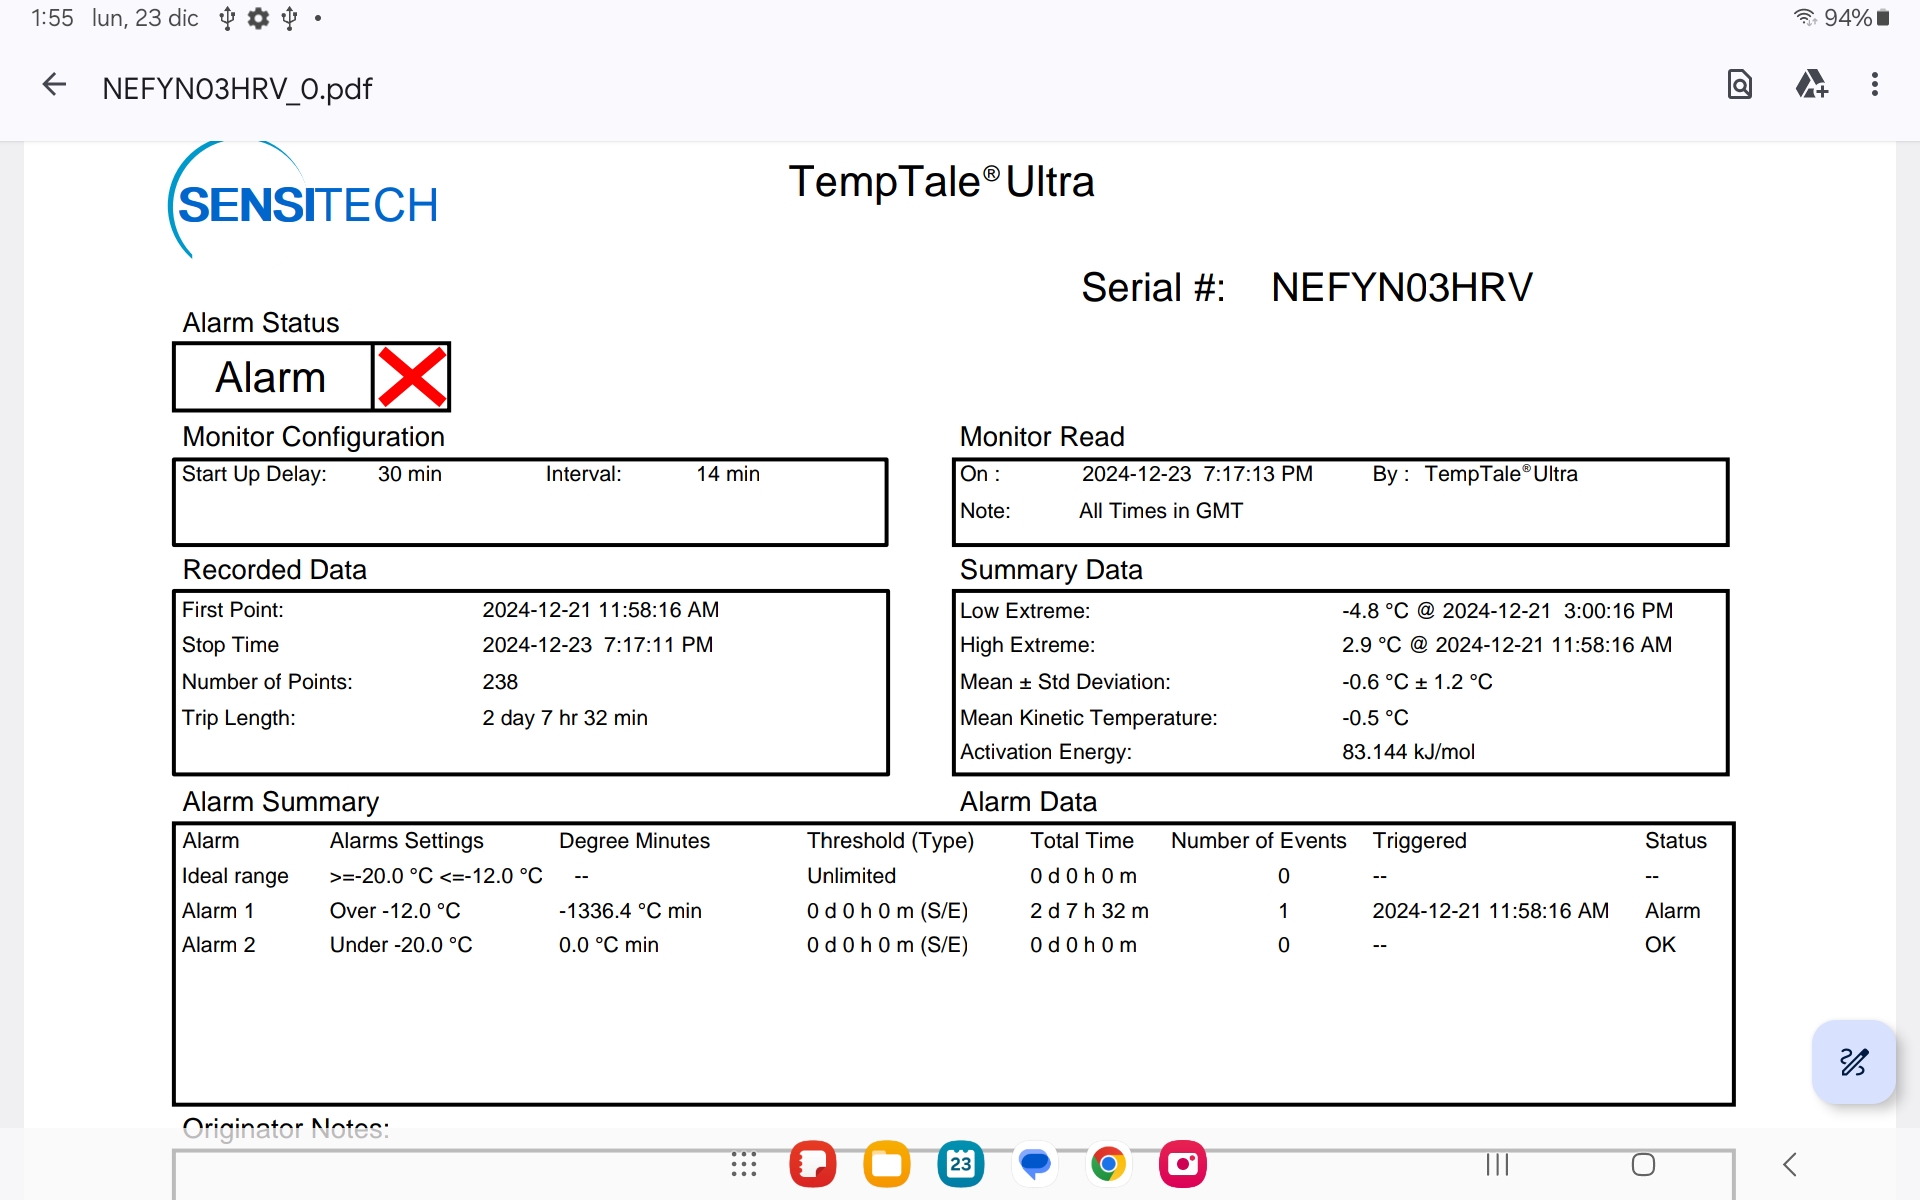Click the Sensitech logo

[x=303, y=200]
